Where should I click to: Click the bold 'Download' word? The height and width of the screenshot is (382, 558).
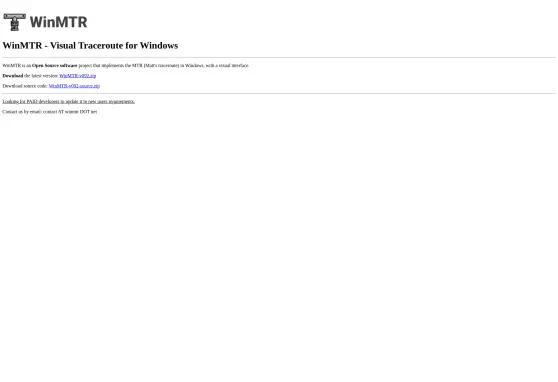coord(13,76)
